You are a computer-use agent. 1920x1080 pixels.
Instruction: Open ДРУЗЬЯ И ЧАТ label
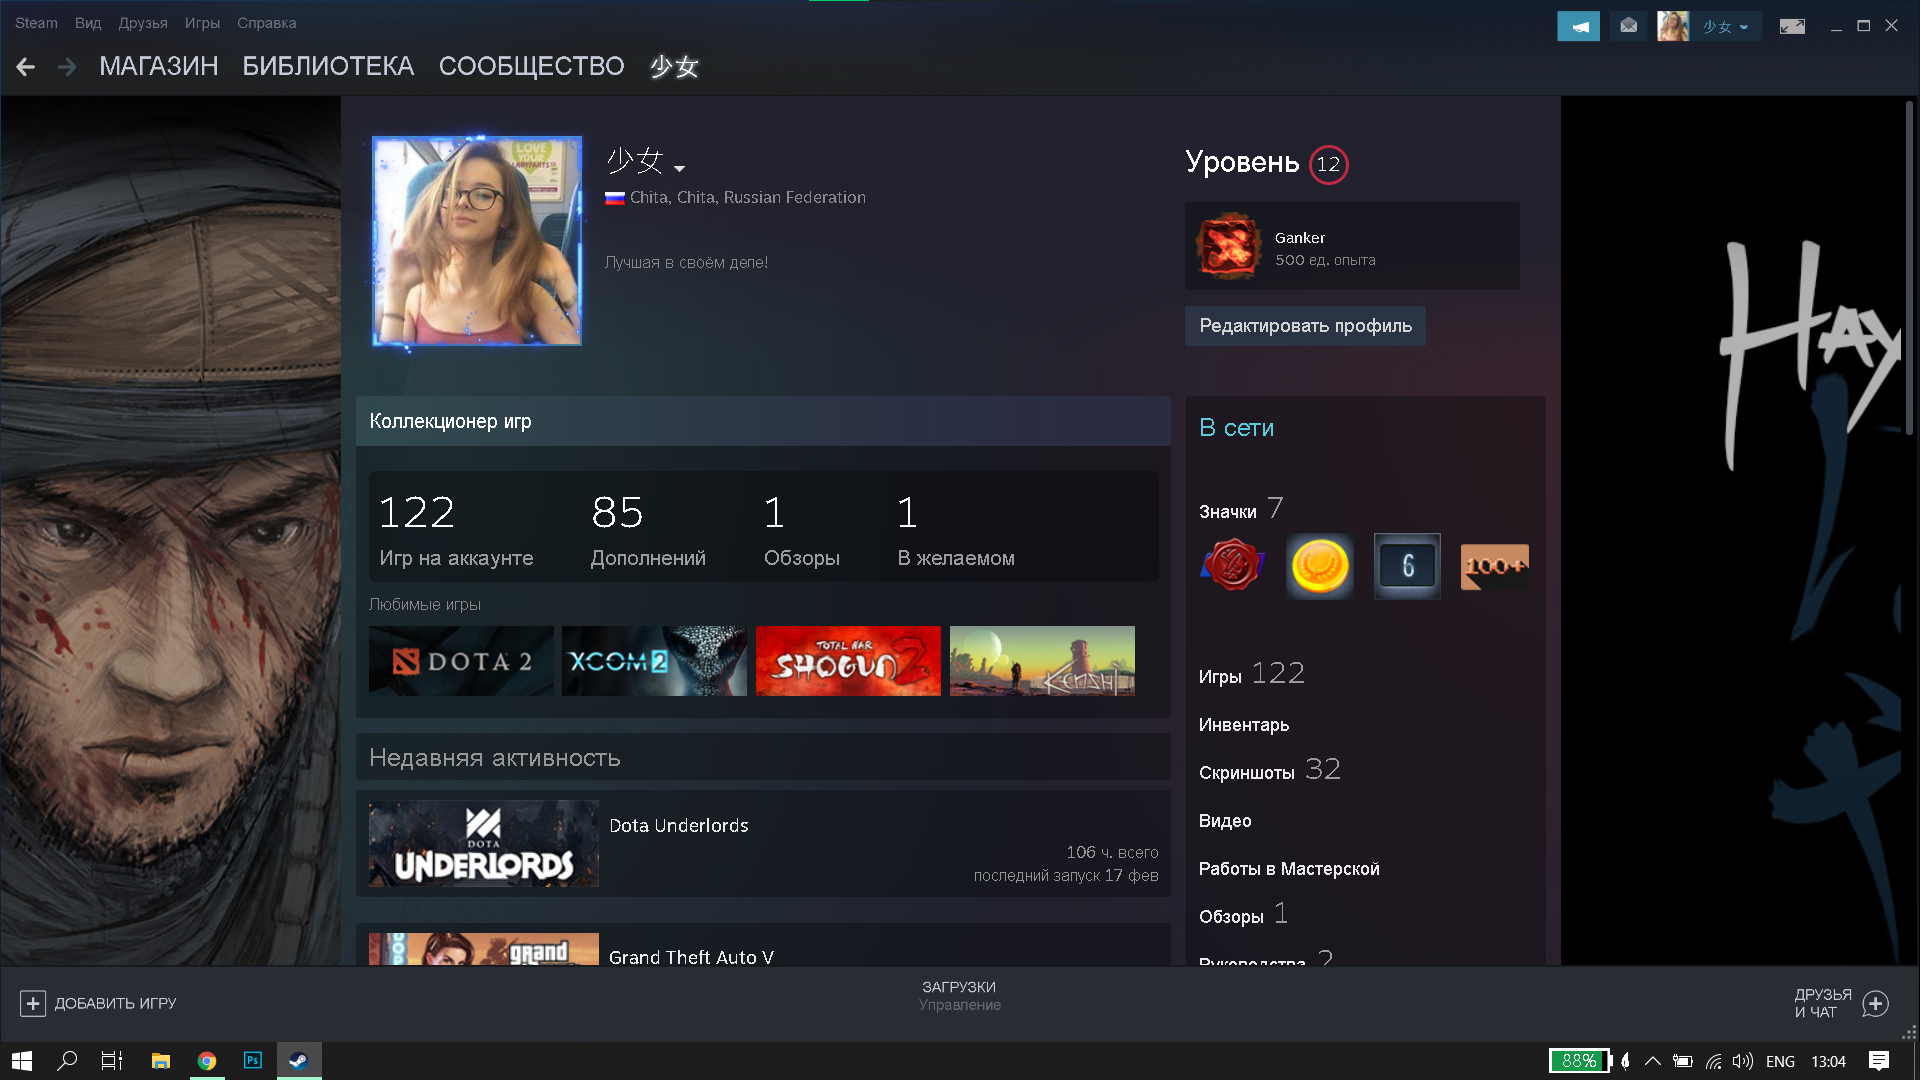pyautogui.click(x=1822, y=1003)
